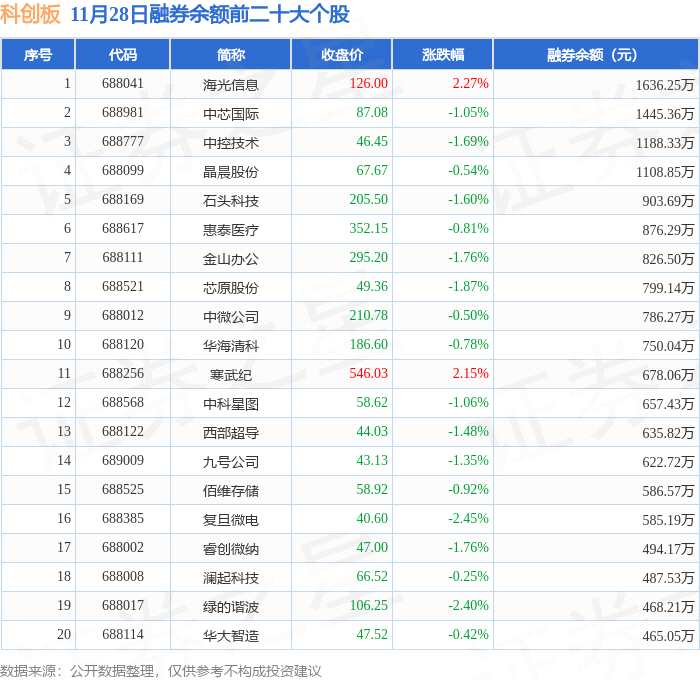Select closing price 106.25
This screenshot has width=700, height=680.
[x=368, y=606]
